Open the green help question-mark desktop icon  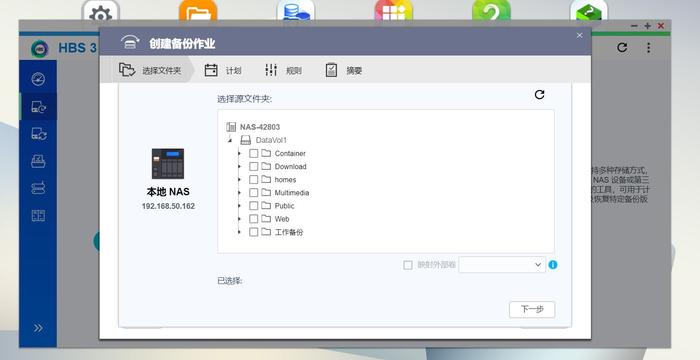coord(491,11)
